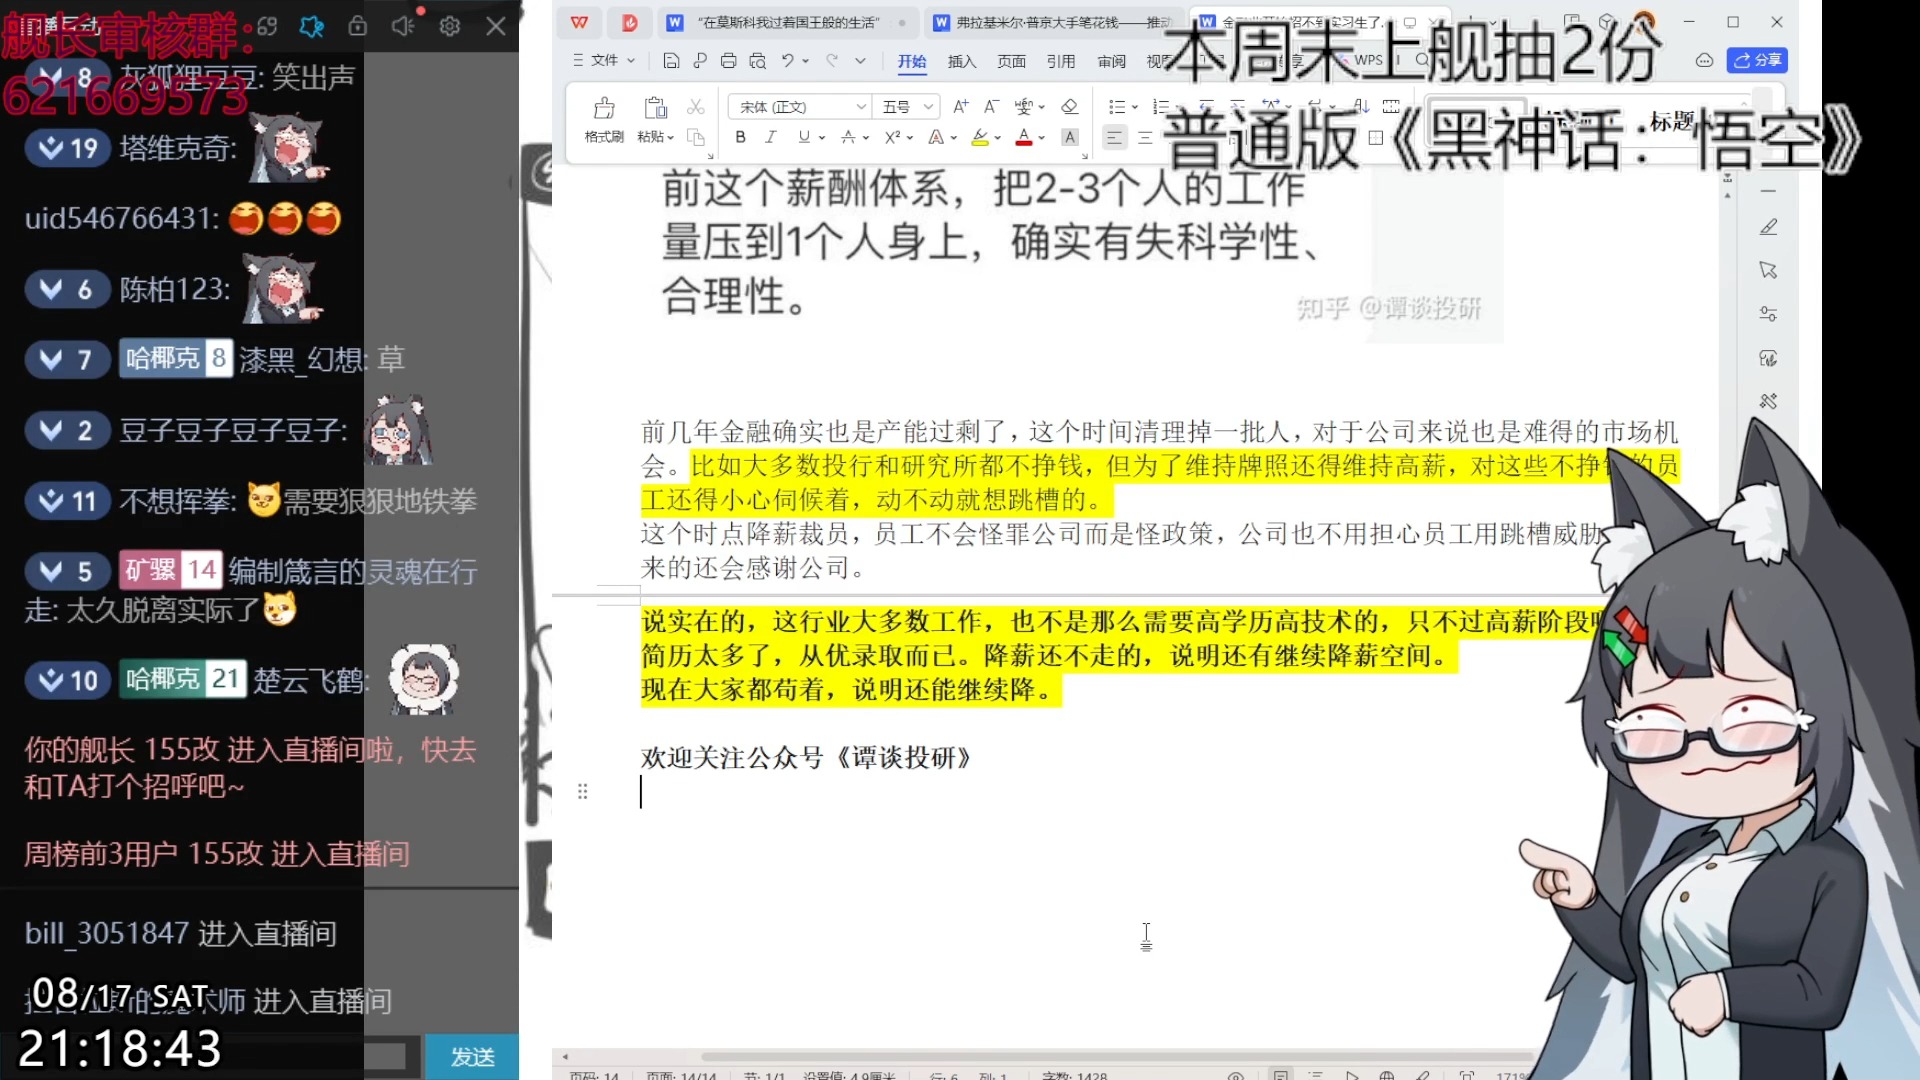
Task: Switch to the 审阅 ribbon tab
Action: tap(1111, 61)
